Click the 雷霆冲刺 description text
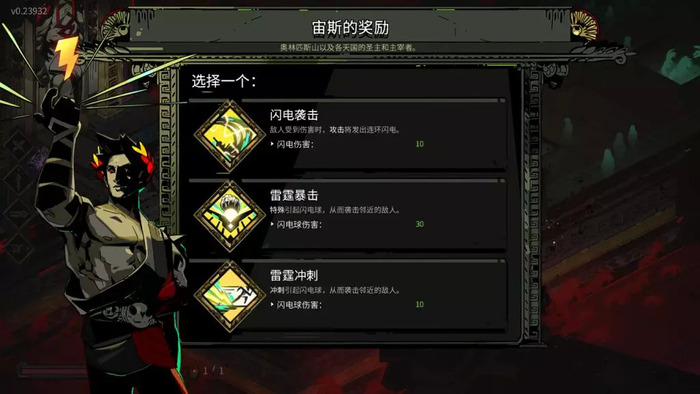The image size is (700, 394). (335, 290)
